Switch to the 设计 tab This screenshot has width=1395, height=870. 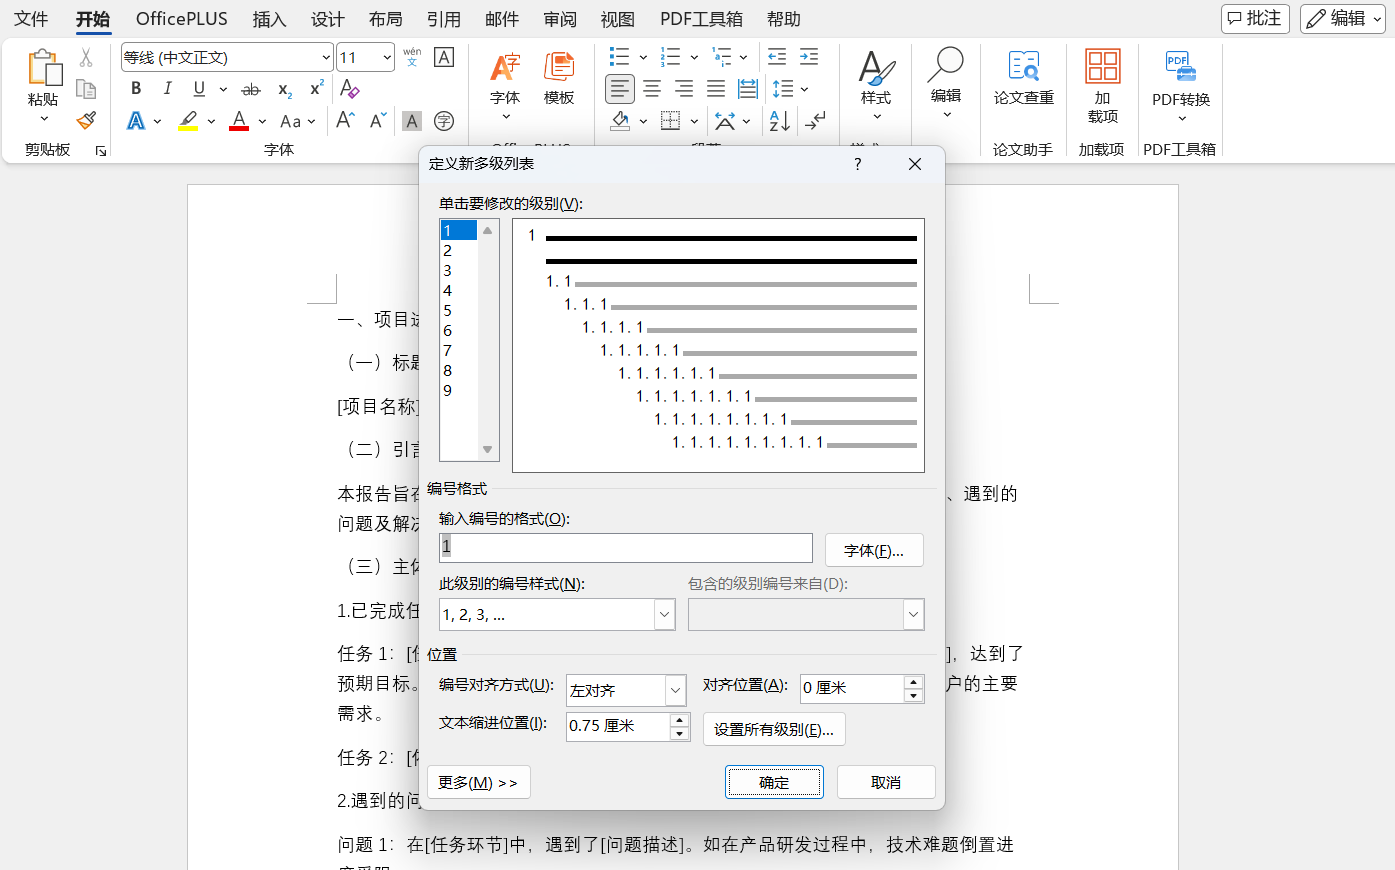[327, 19]
